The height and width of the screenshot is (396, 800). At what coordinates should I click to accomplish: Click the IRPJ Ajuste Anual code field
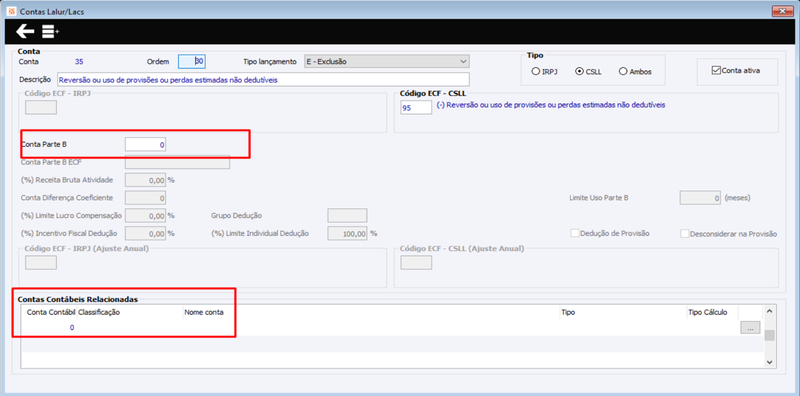(x=41, y=262)
